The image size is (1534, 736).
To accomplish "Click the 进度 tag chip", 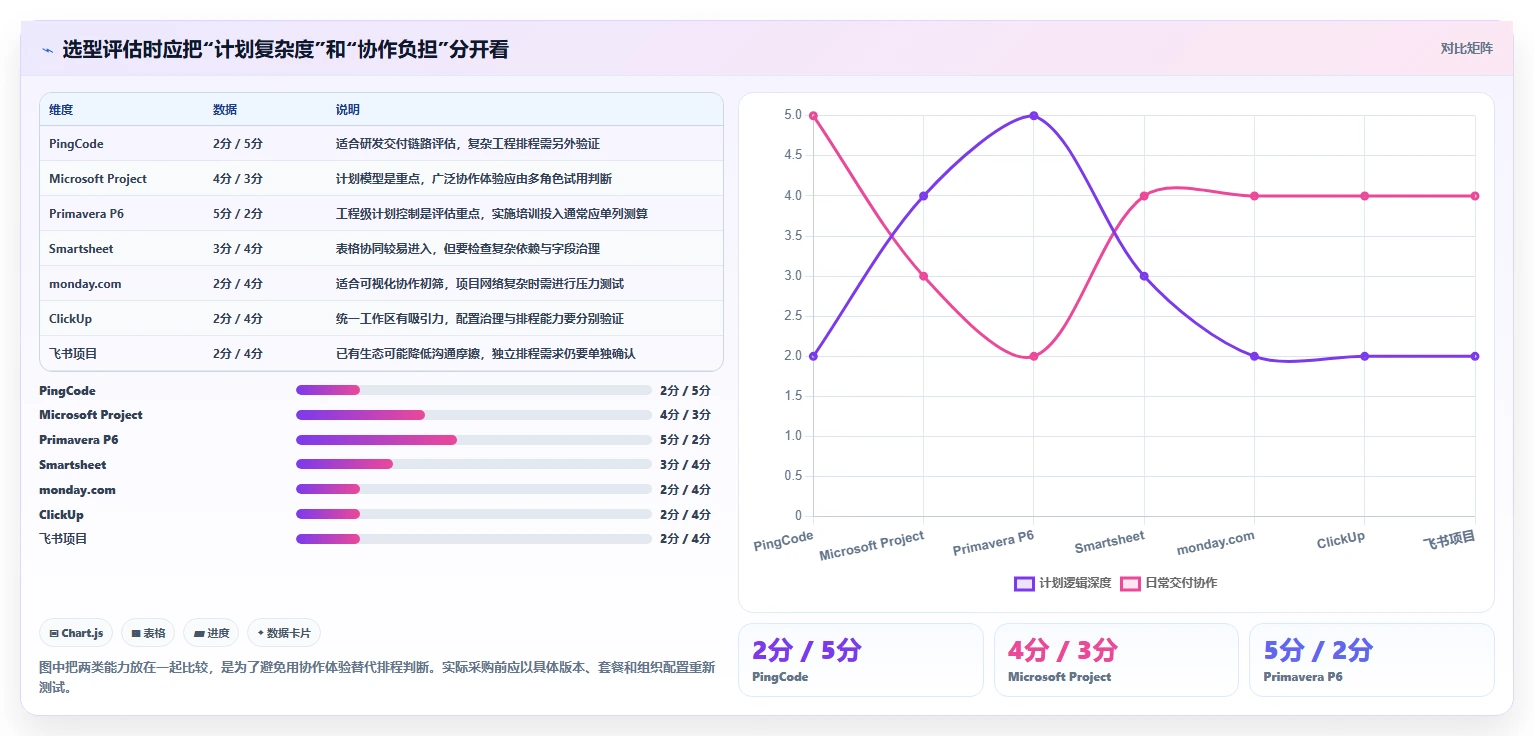I will point(211,633).
